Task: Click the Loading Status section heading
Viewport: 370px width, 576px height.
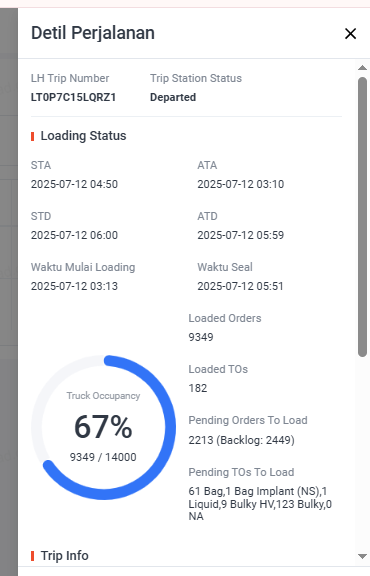Action: click(x=83, y=136)
